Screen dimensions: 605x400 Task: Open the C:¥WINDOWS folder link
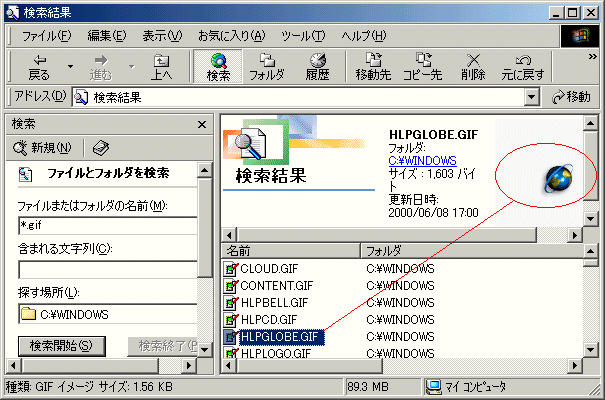(x=422, y=160)
